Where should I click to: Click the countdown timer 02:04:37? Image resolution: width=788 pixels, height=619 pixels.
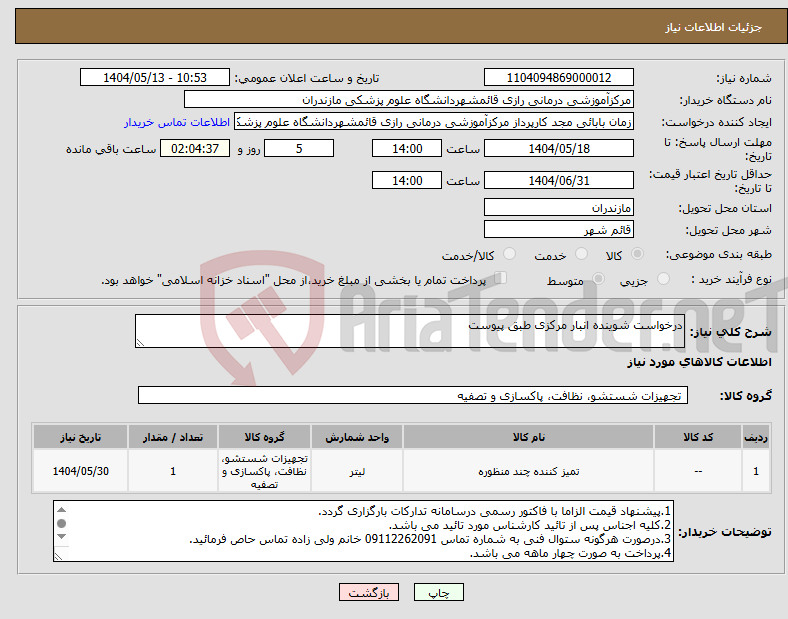click(x=195, y=149)
